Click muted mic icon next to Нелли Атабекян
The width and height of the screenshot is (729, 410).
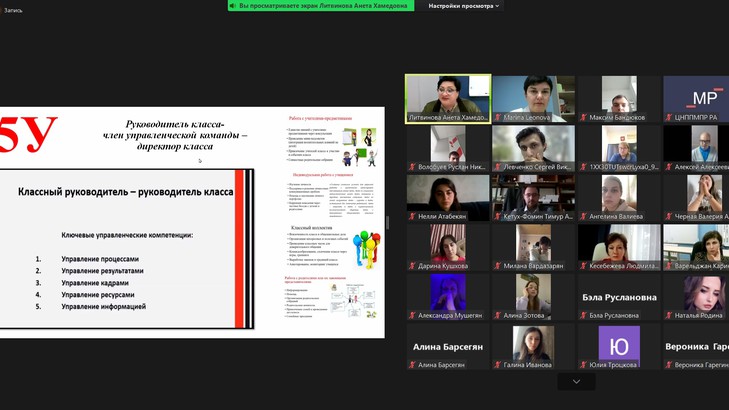412,217
